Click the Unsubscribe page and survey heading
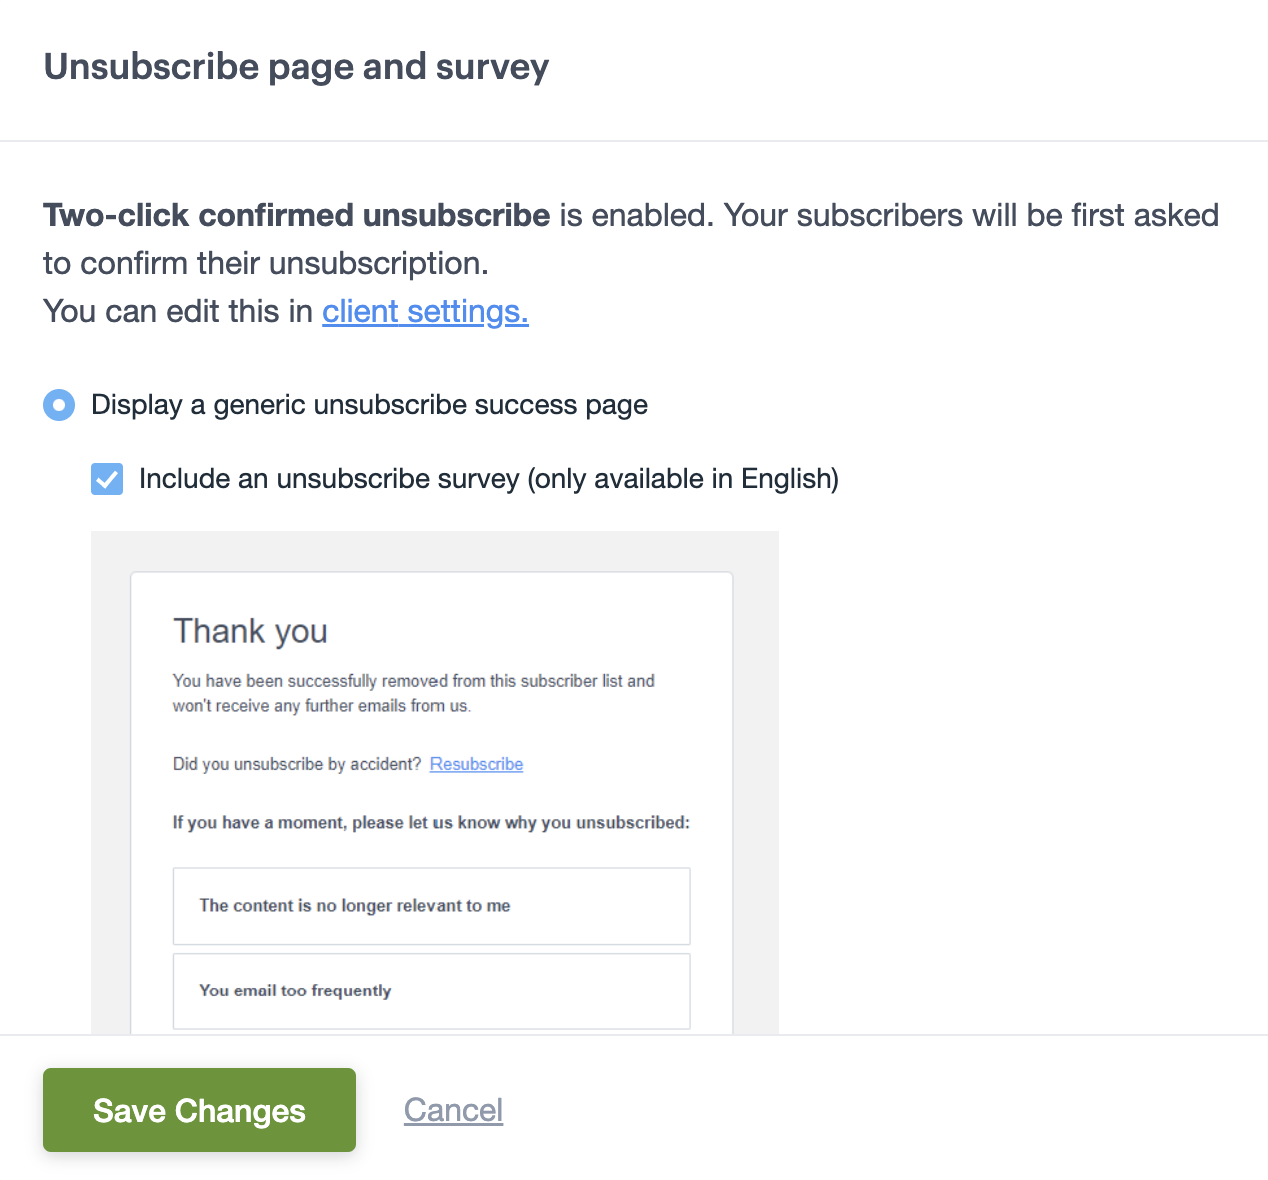1268x1180 pixels. coord(296,66)
